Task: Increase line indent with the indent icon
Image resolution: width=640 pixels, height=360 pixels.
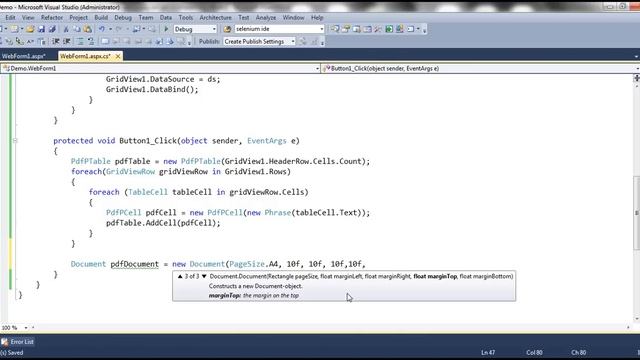Action: pyautogui.click(x=67, y=41)
